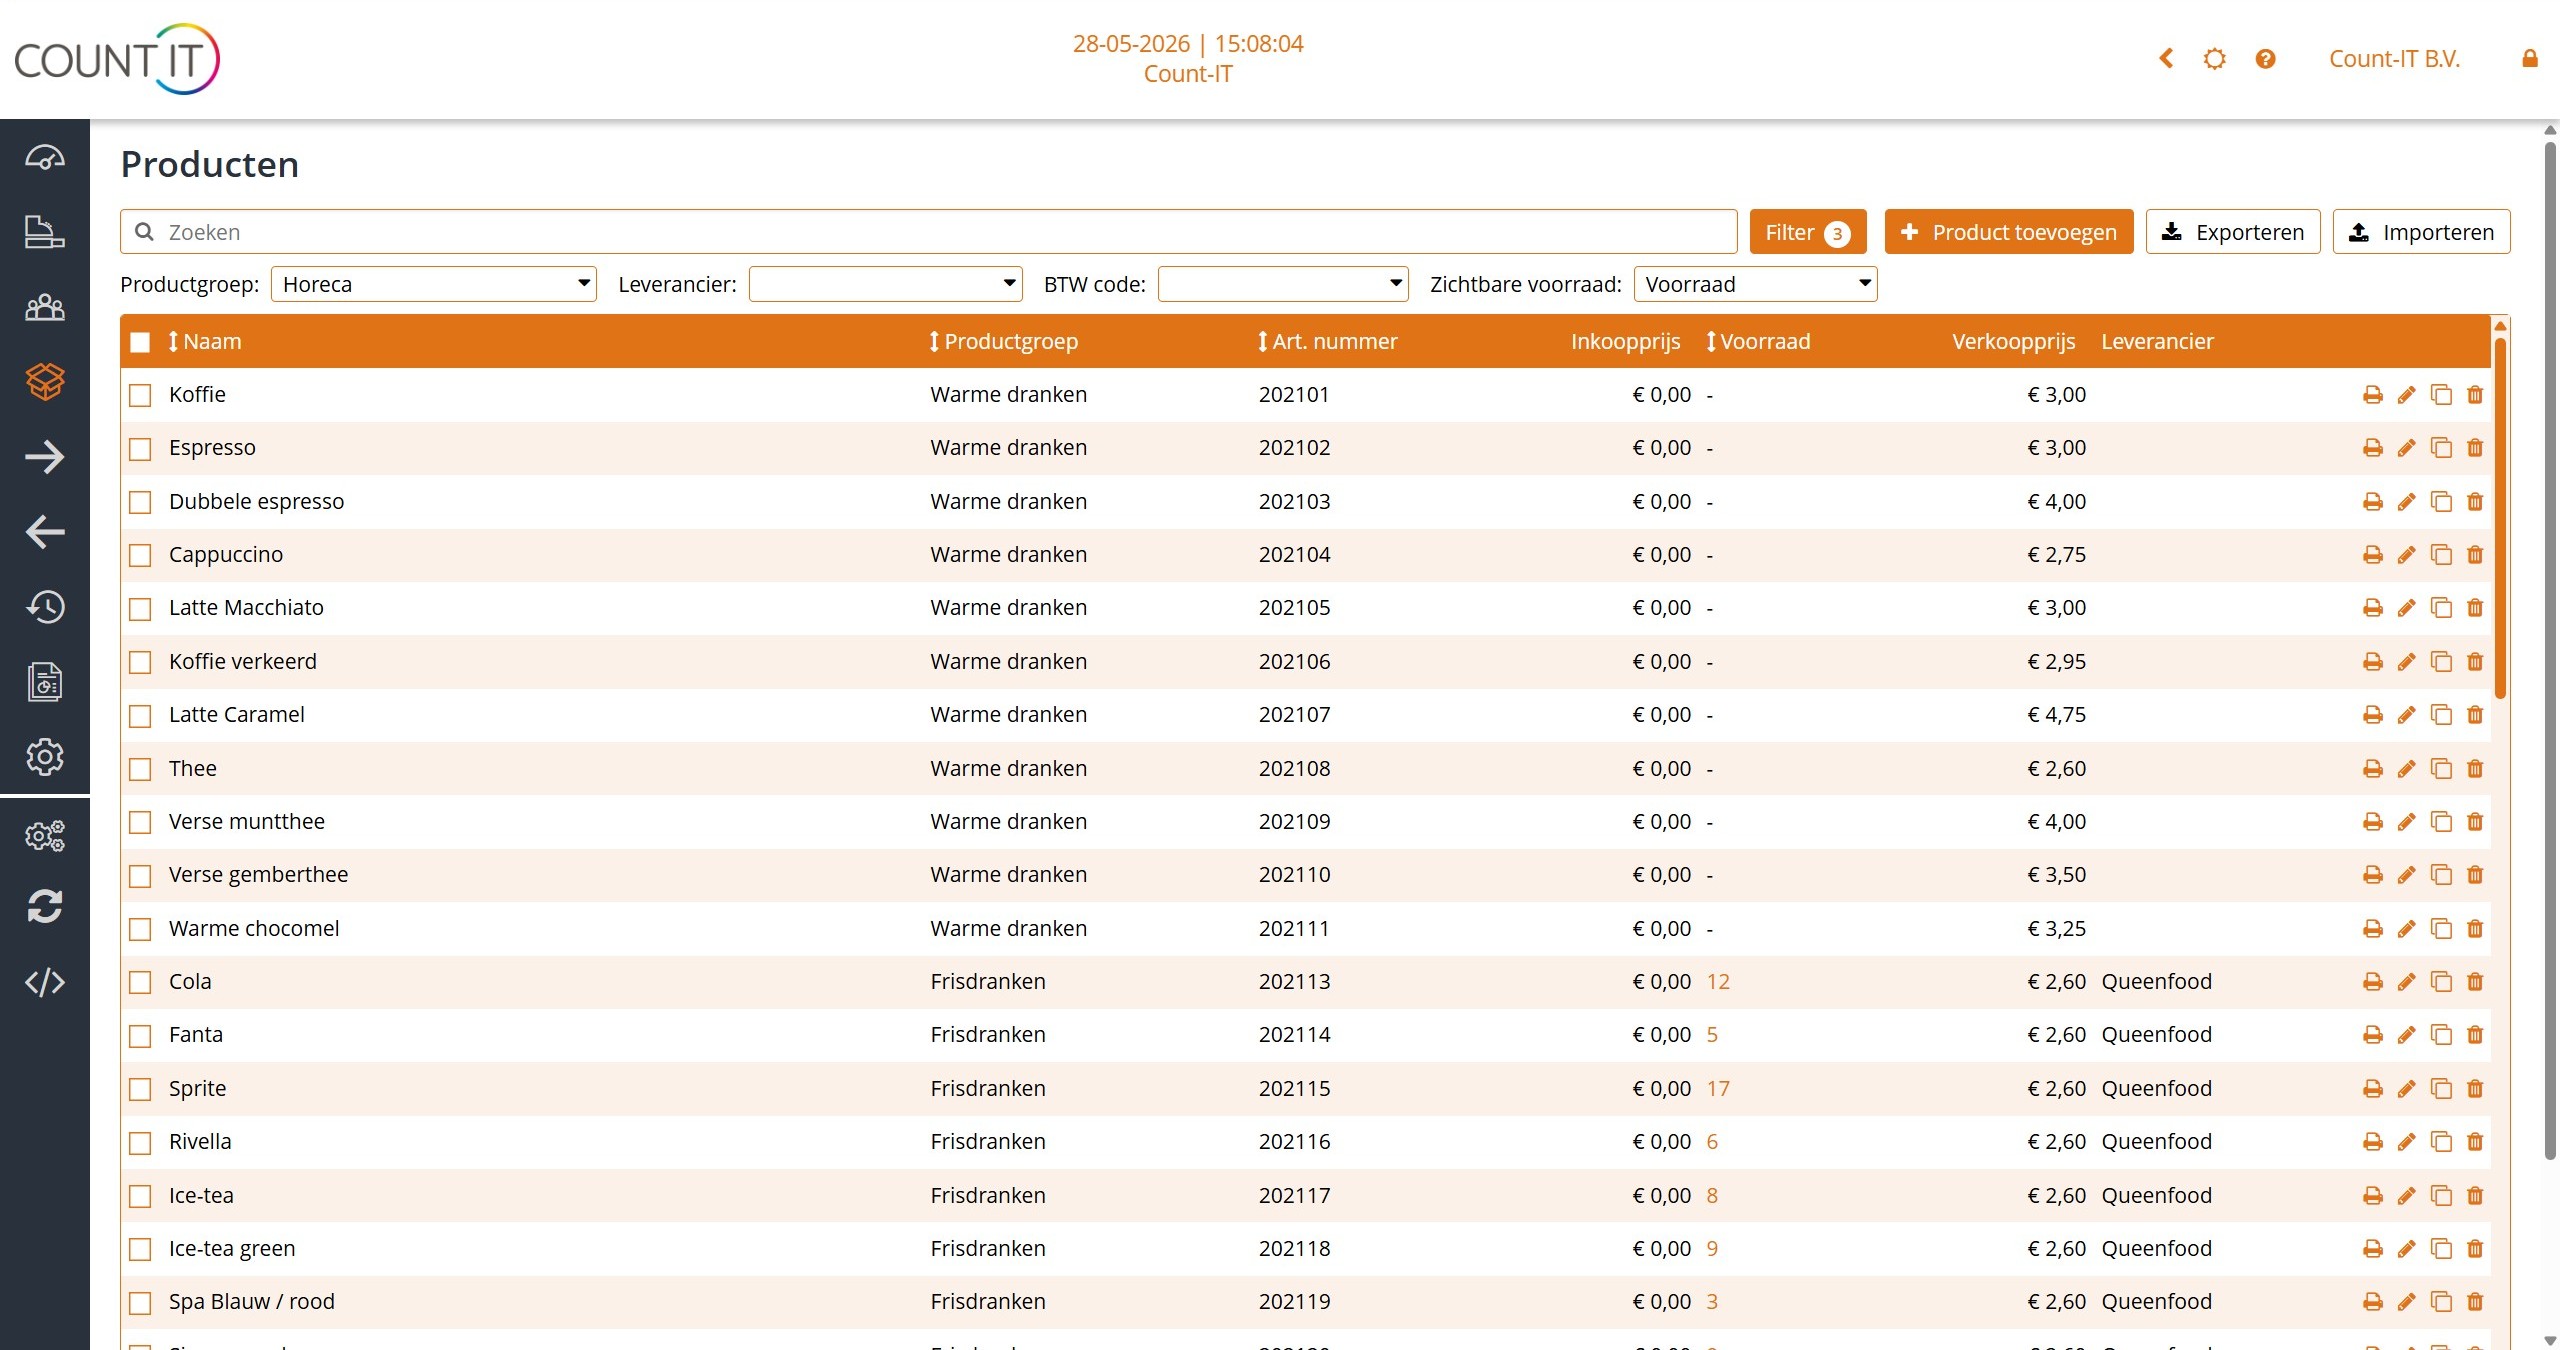Click Queenfood supplier in Ice-tea row

[2156, 1196]
